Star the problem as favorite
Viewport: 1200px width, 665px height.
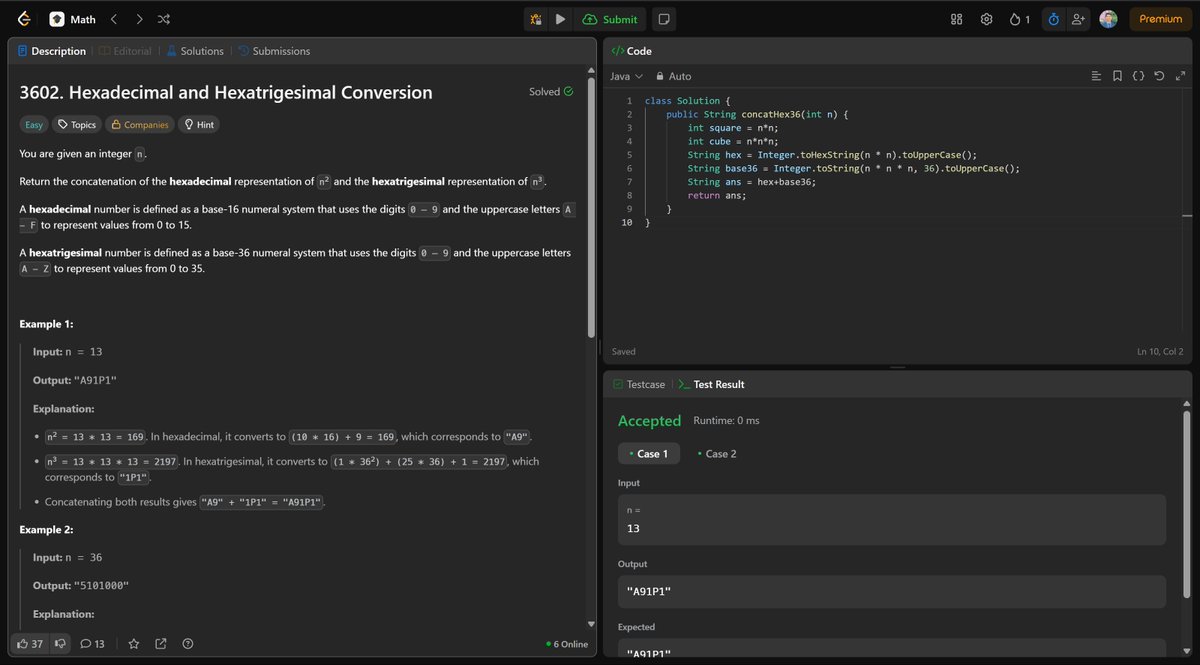pos(134,644)
